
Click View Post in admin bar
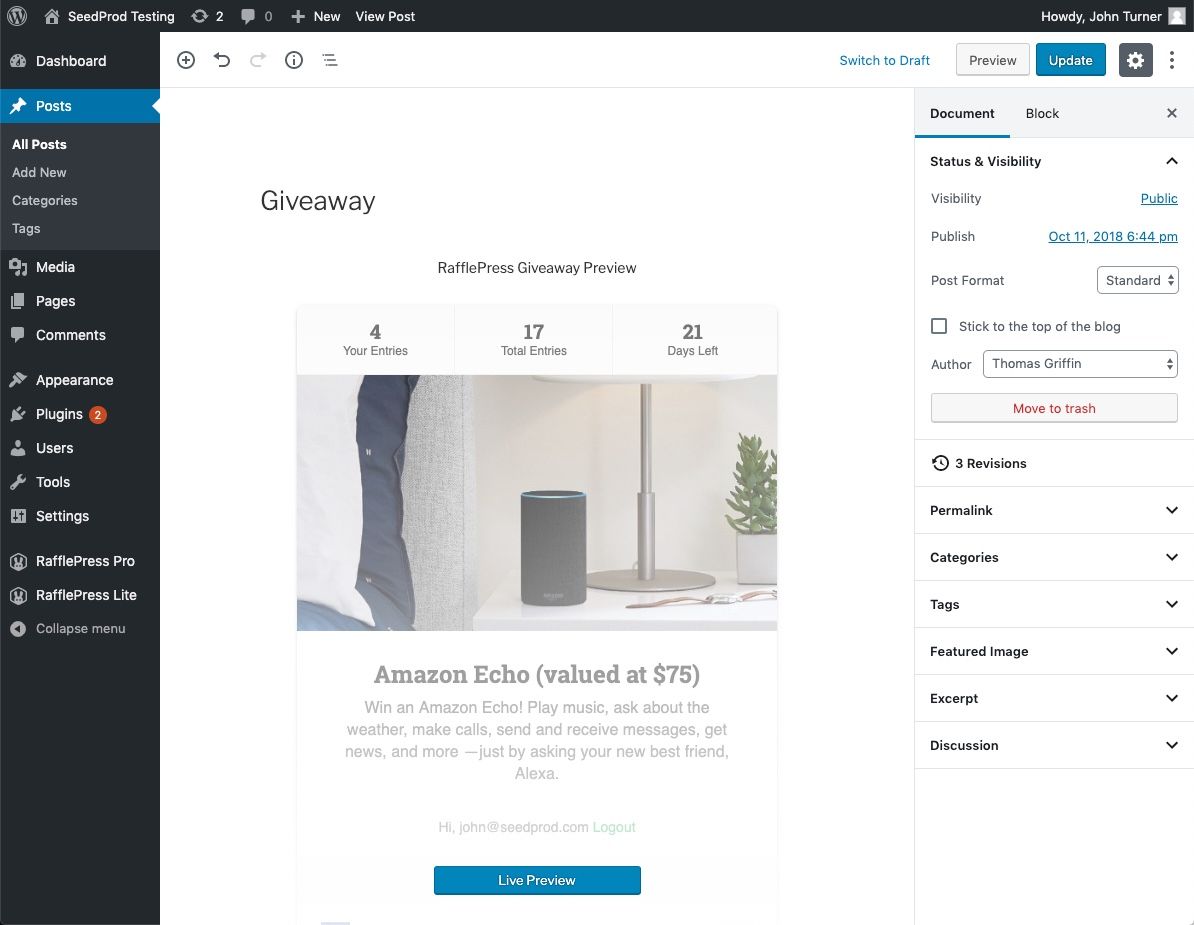385,16
